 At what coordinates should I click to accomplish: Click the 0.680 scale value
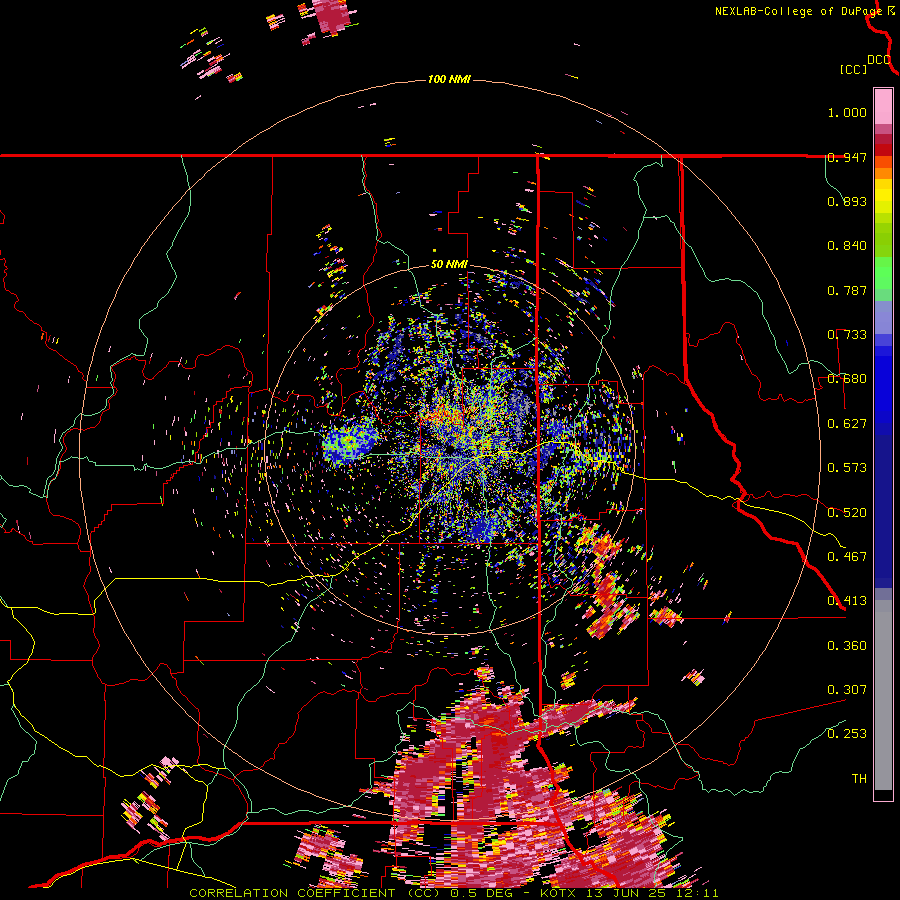click(847, 379)
